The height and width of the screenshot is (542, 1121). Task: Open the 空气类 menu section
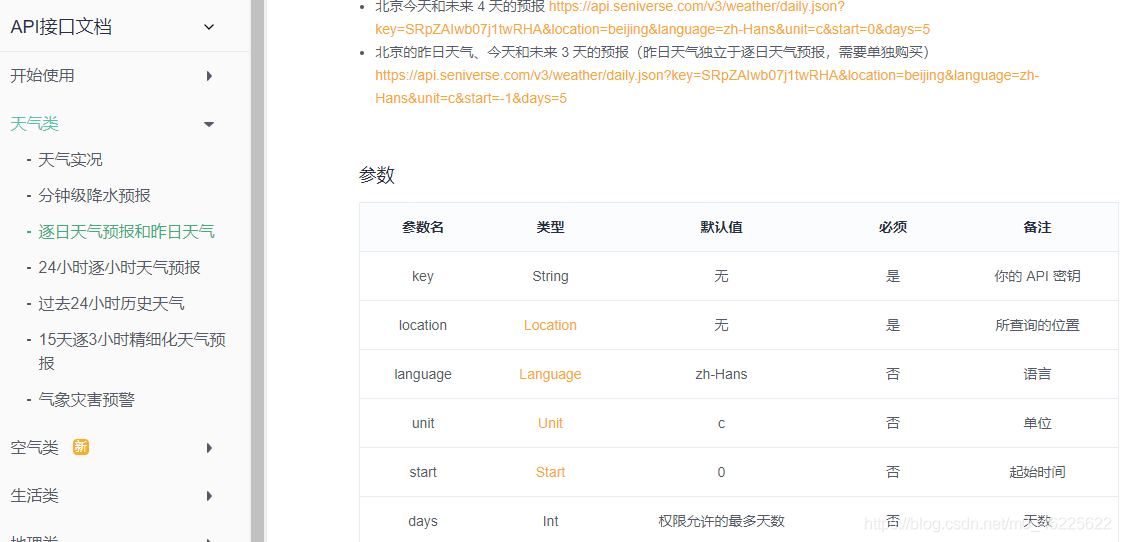click(34, 448)
